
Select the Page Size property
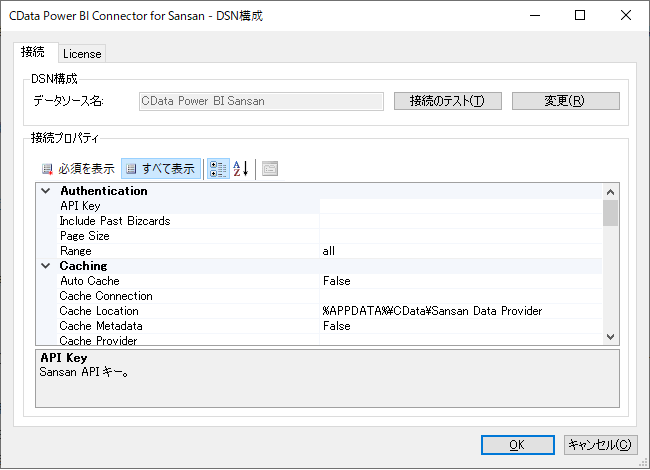pos(85,236)
